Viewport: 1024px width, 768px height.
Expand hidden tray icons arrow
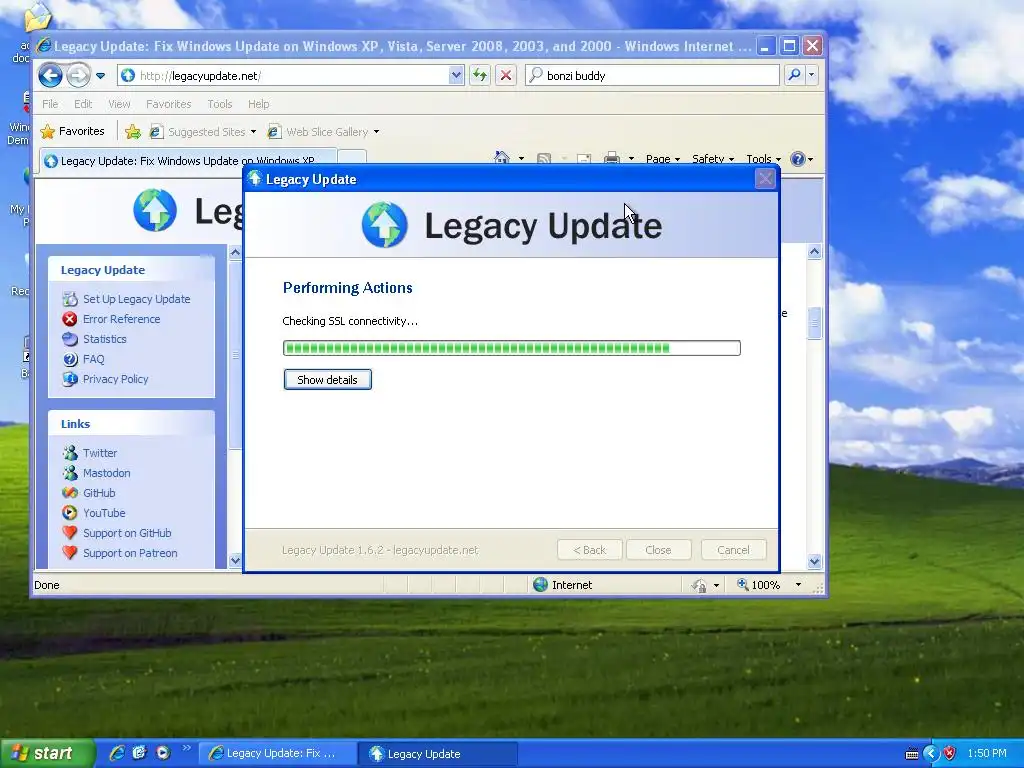click(931, 754)
